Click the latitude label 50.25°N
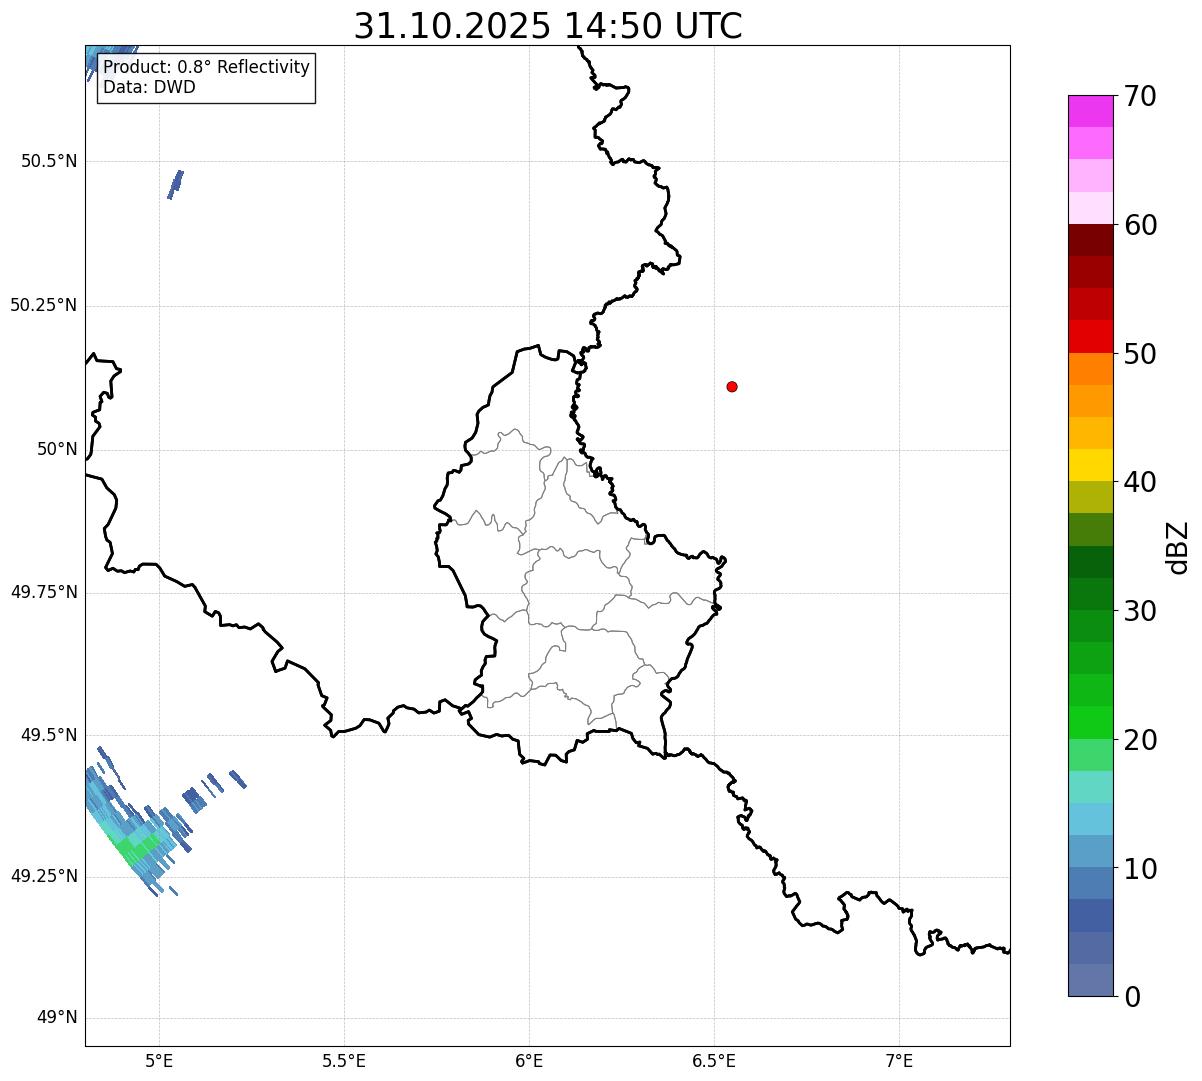The height and width of the screenshot is (1081, 1202). (44, 305)
